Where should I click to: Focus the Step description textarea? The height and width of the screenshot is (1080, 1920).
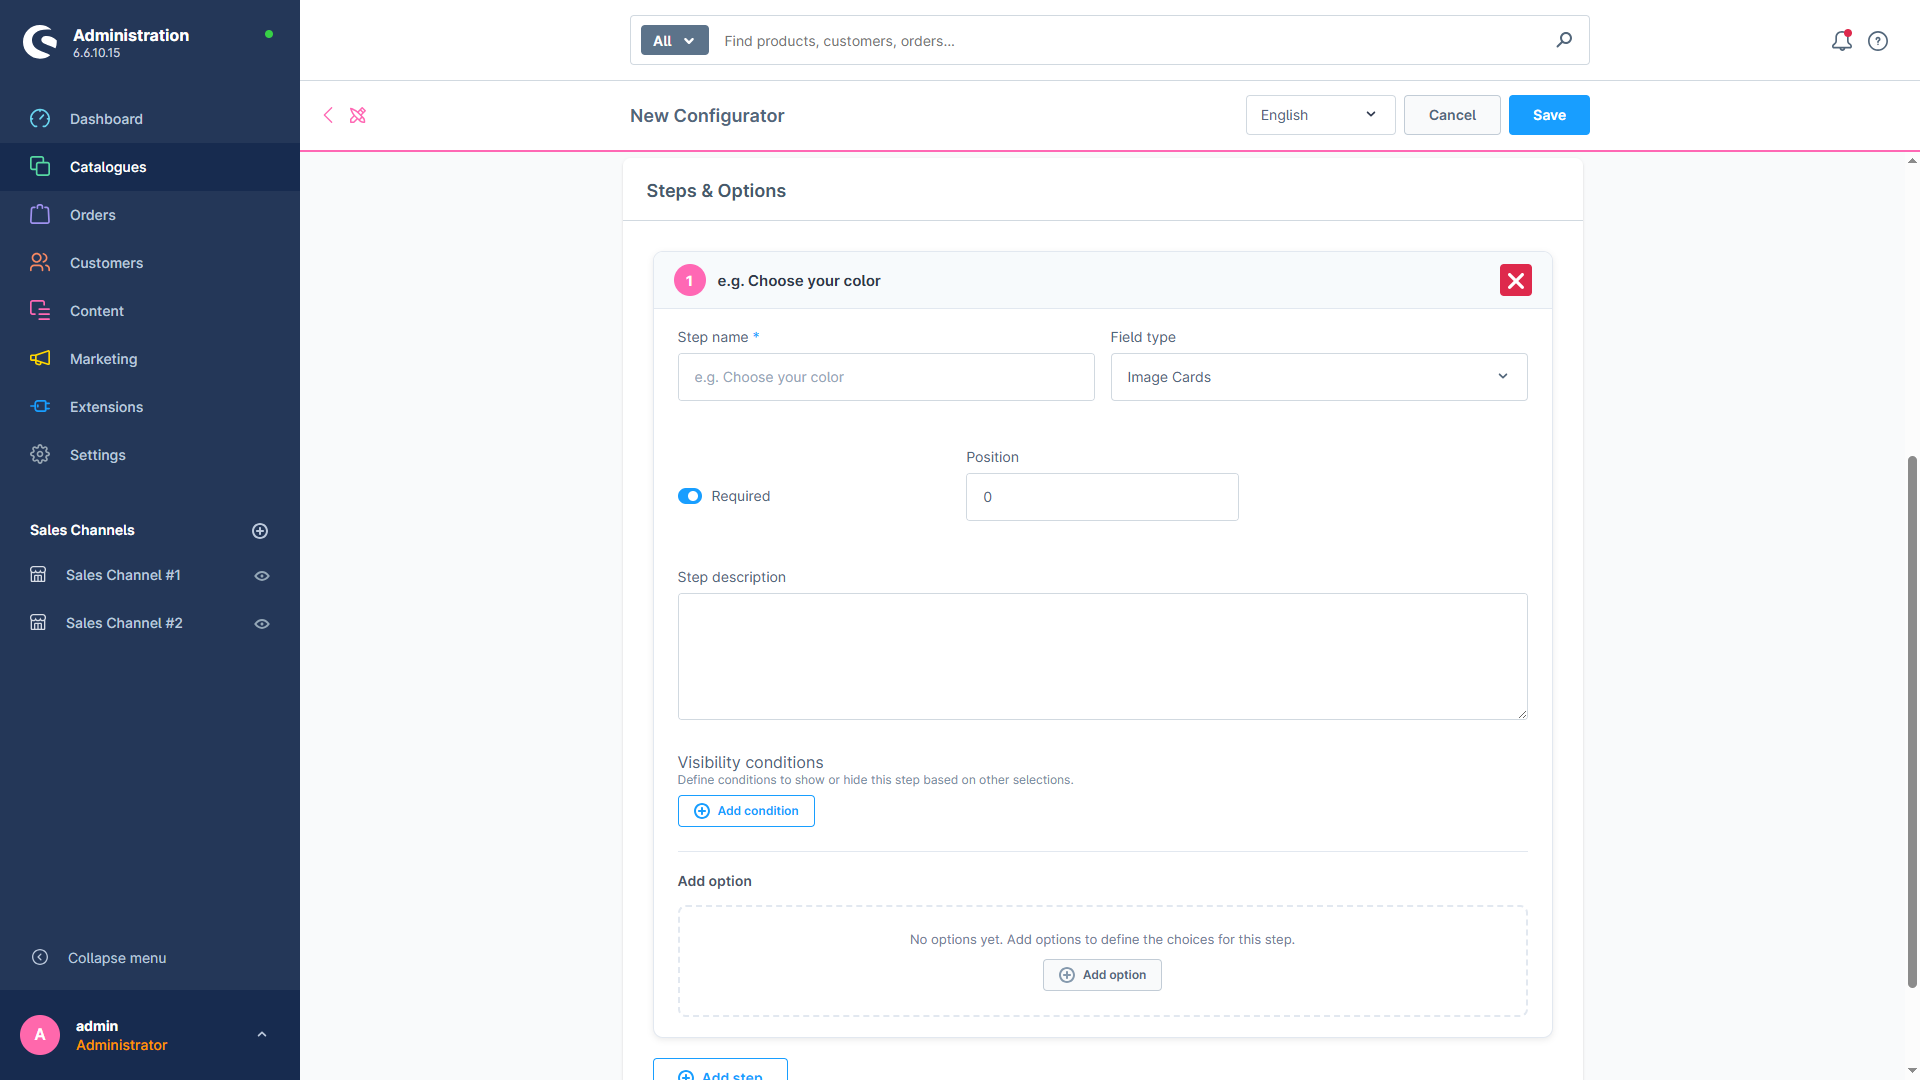pos(1102,656)
